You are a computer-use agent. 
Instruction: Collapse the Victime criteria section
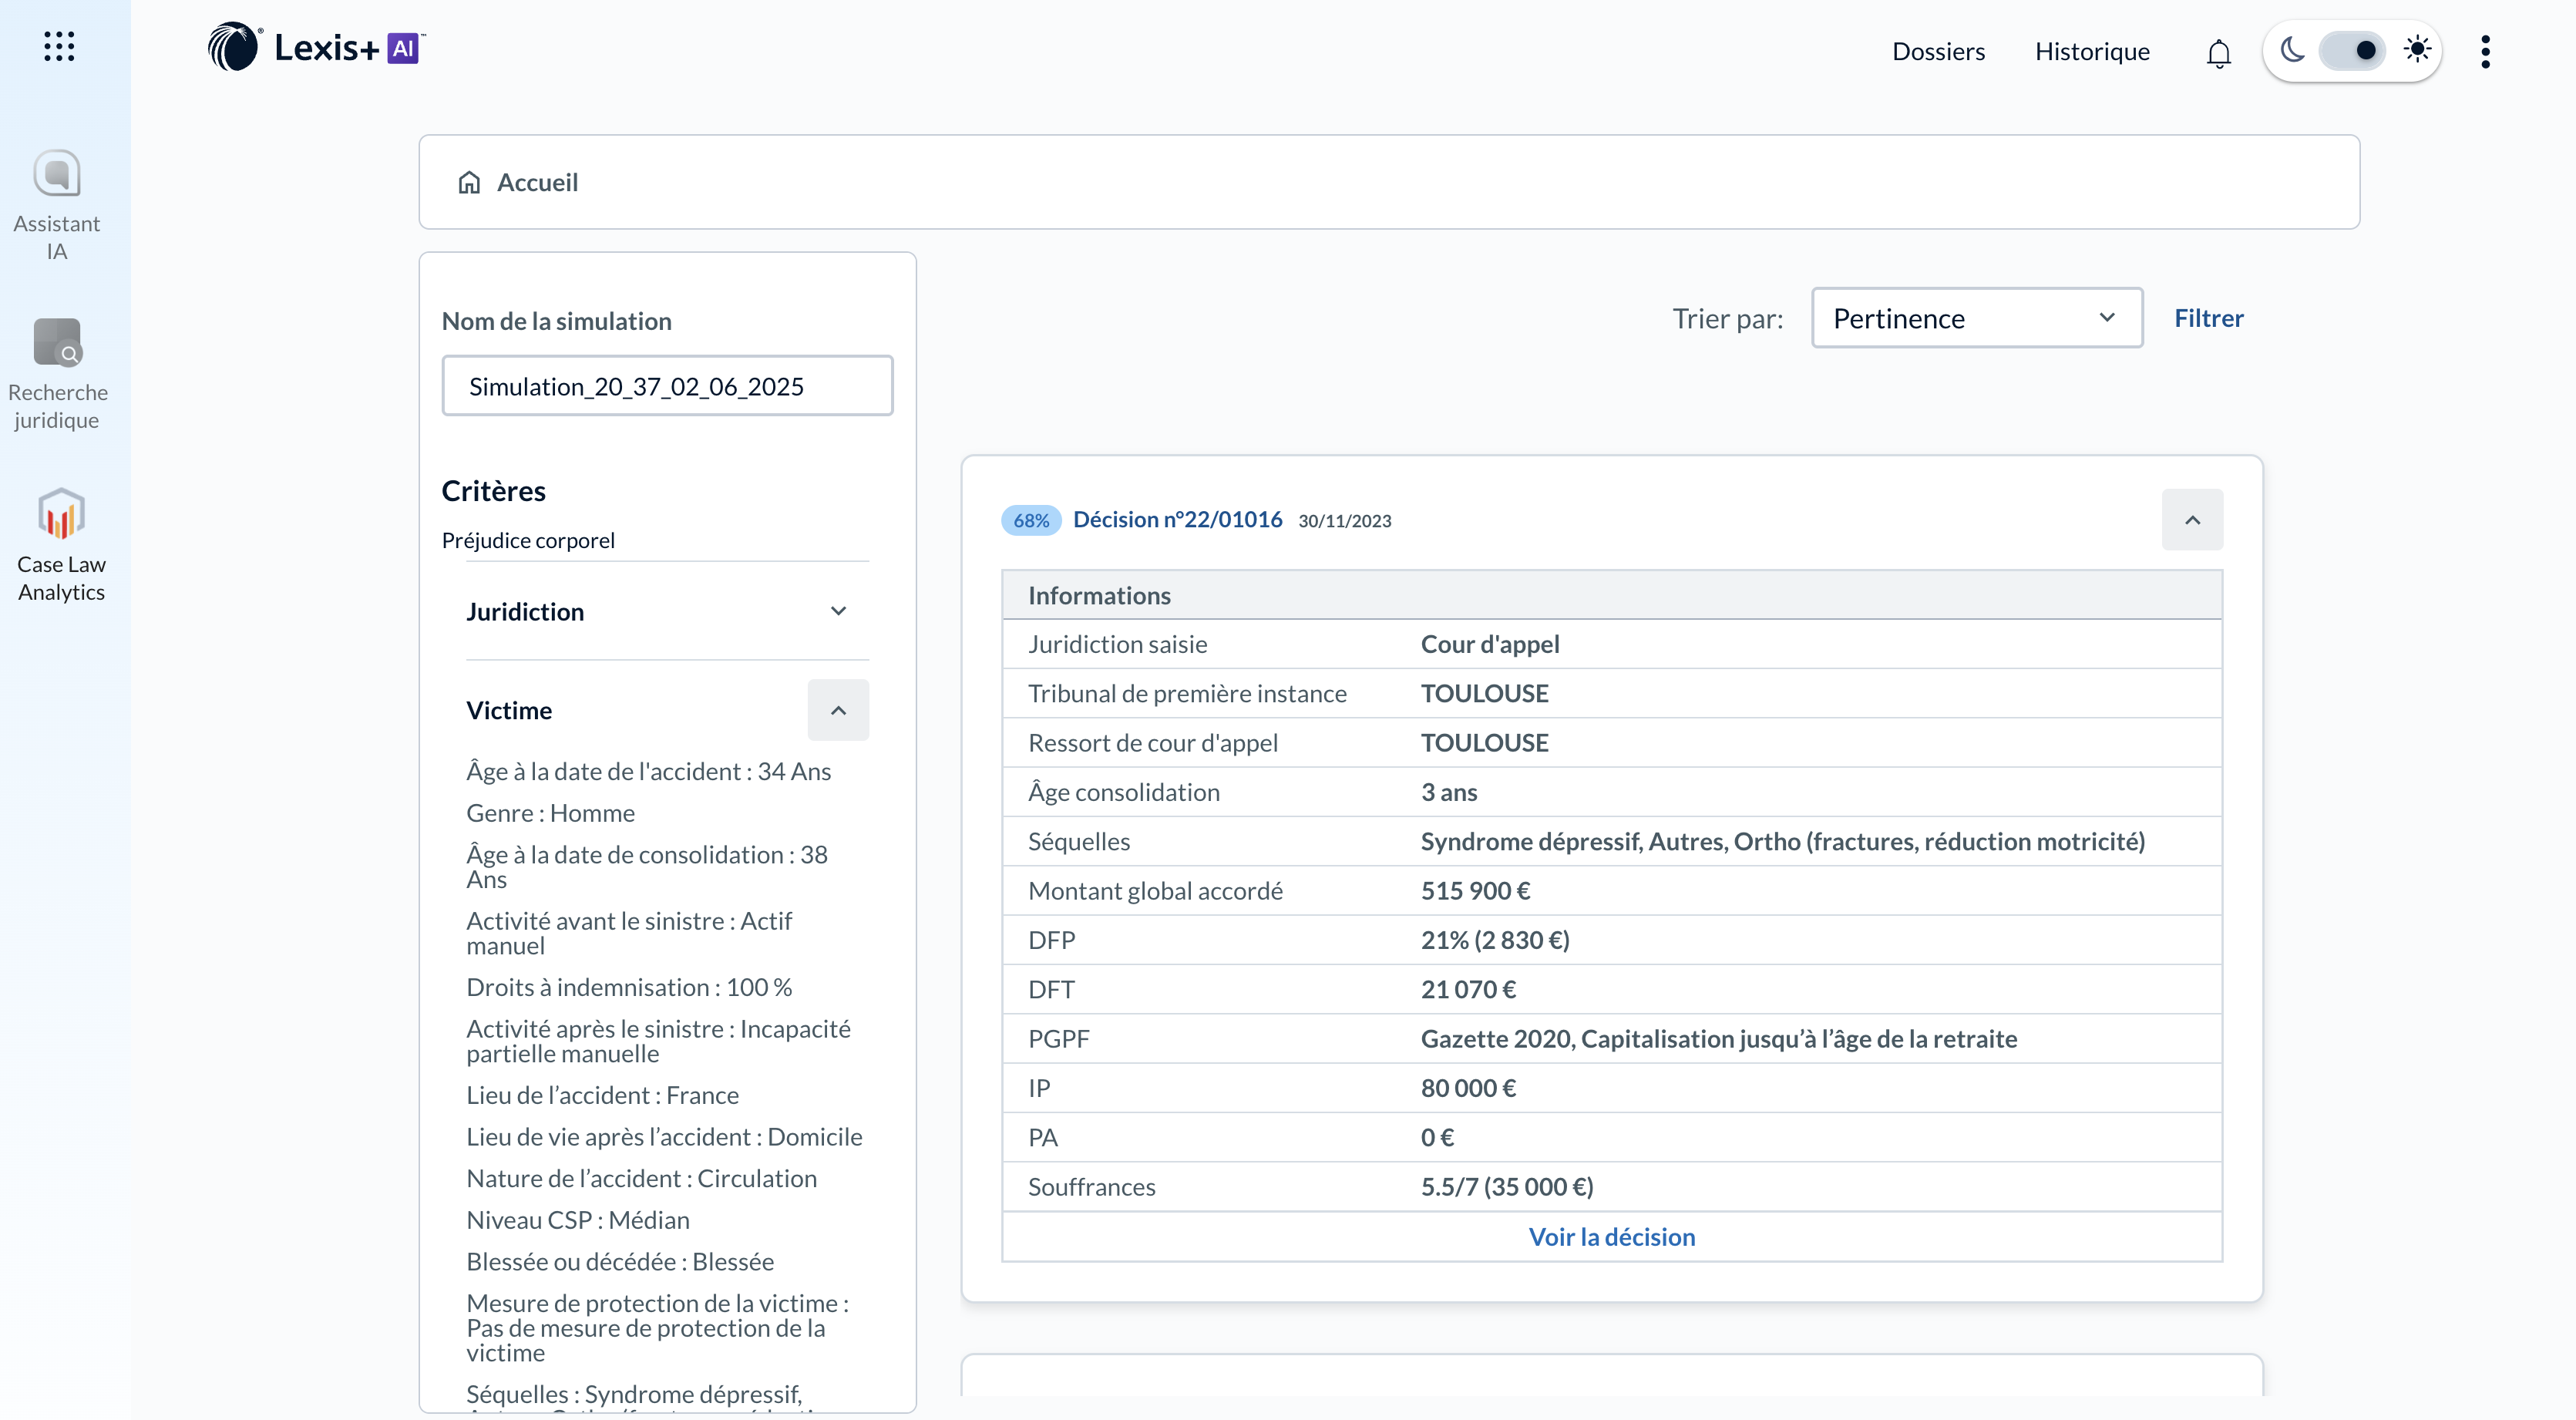click(838, 710)
